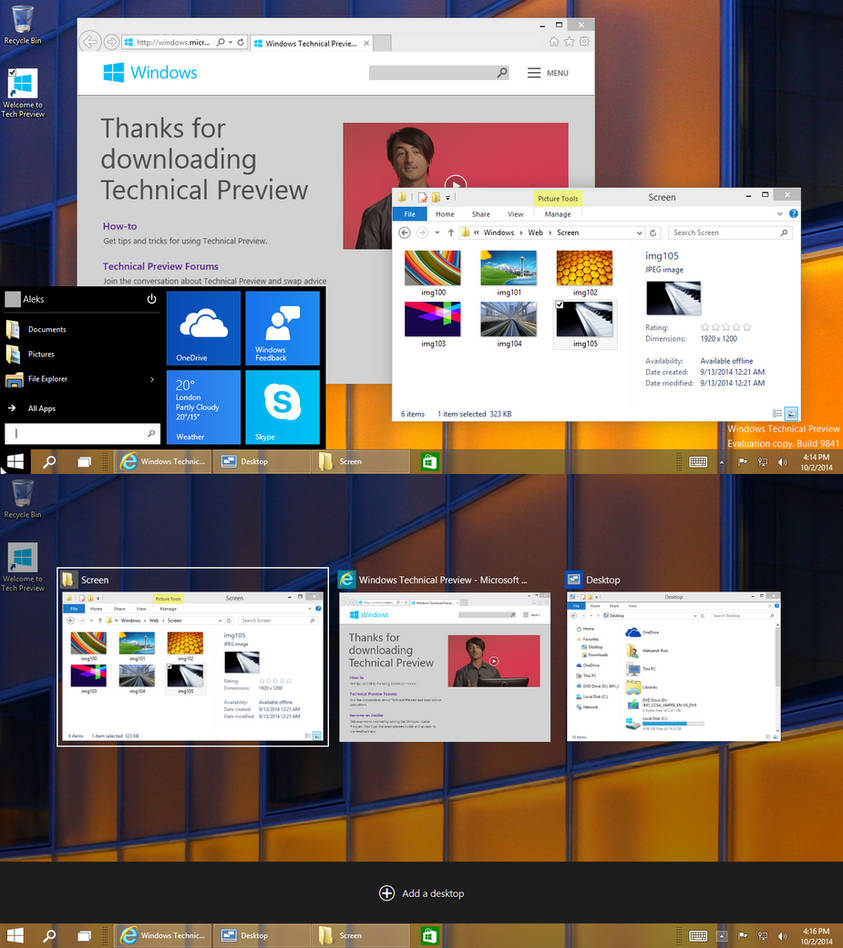Toggle large thumbnail view in the status bar

[790, 412]
